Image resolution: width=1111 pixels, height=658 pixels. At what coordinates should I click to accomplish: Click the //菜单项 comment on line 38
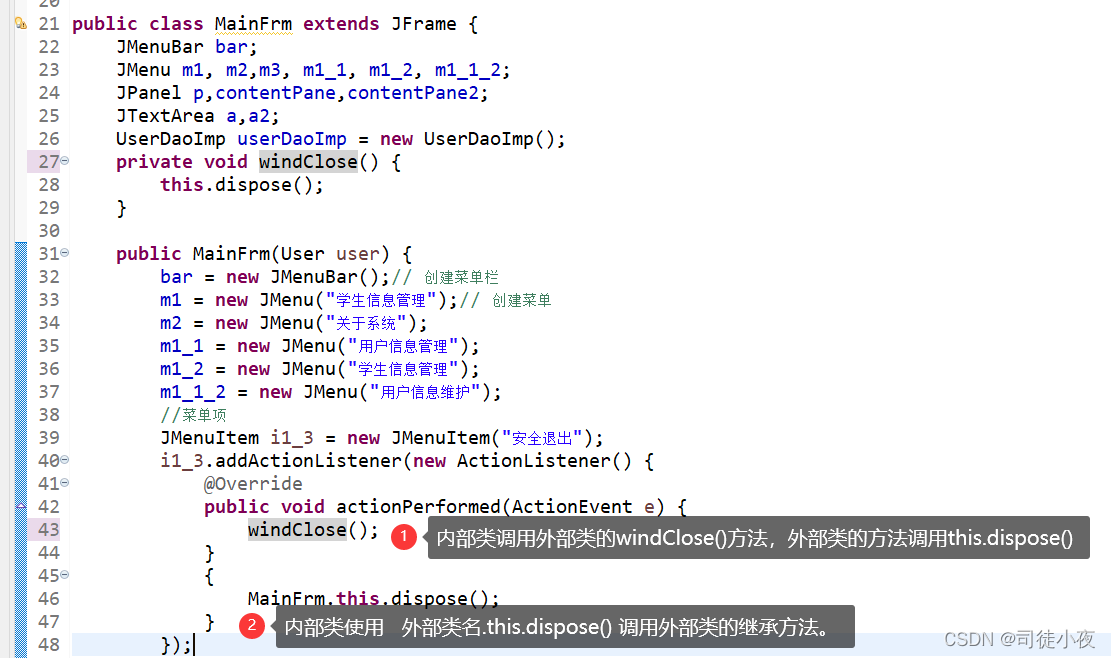(x=193, y=415)
